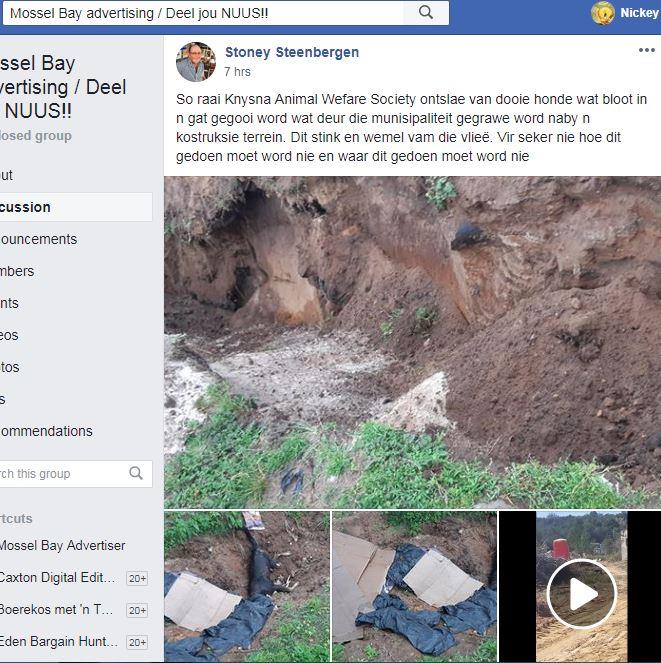The image size is (661, 663).
Task: Click the top search field with group name
Action: tap(203, 13)
